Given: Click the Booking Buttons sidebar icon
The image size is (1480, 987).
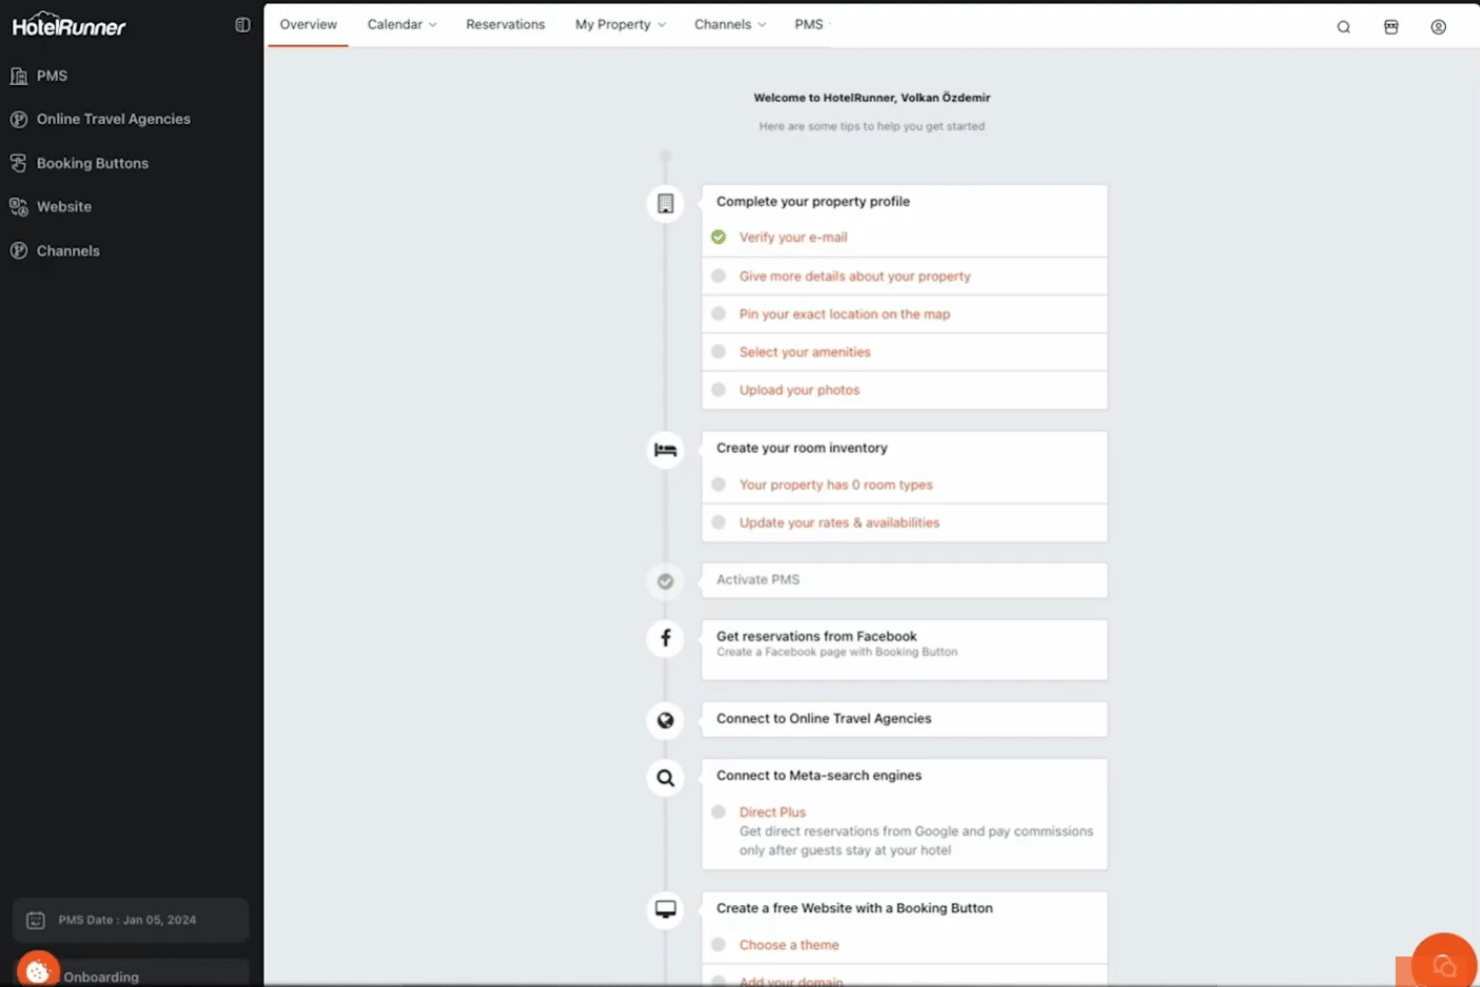Looking at the screenshot, I should coord(19,163).
